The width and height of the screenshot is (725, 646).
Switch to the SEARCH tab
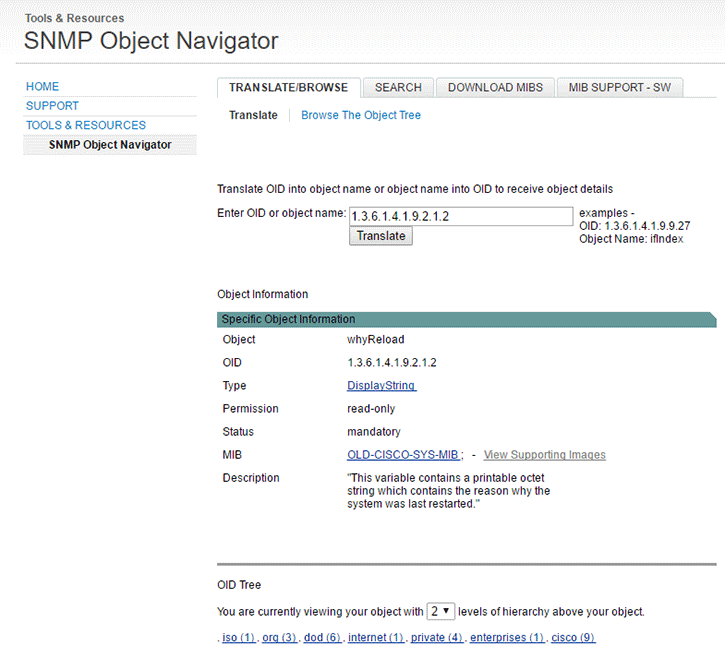(x=398, y=87)
